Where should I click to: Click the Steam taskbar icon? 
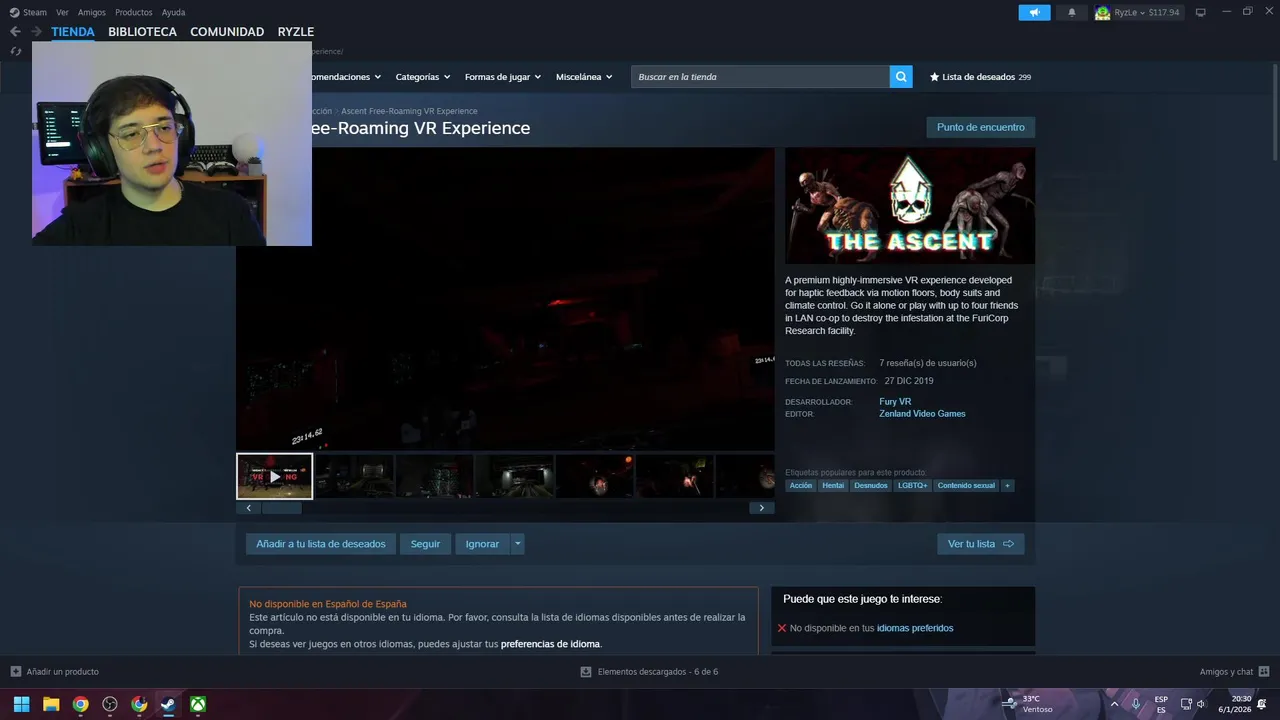[169, 704]
